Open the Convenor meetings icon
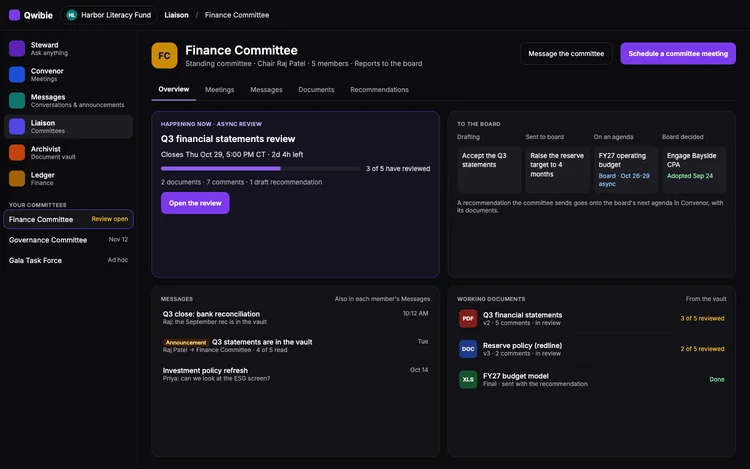750x469 pixels. 17,75
